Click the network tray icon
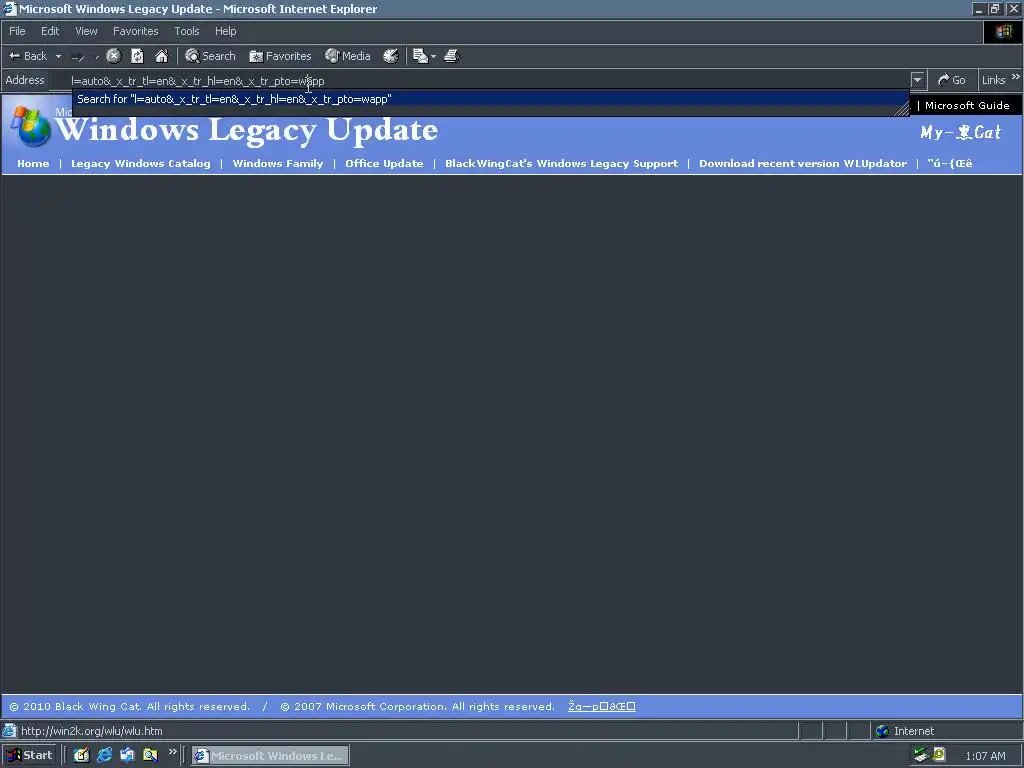The image size is (1024, 768). tap(921, 756)
